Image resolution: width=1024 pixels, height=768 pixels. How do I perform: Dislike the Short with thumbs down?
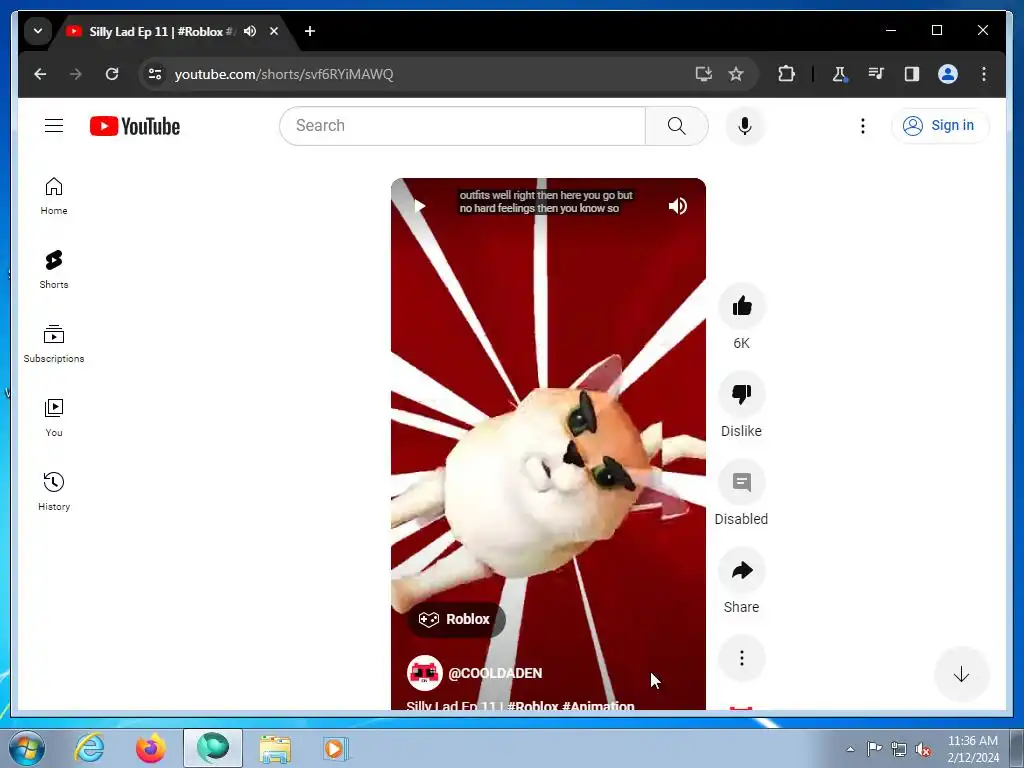tap(741, 394)
